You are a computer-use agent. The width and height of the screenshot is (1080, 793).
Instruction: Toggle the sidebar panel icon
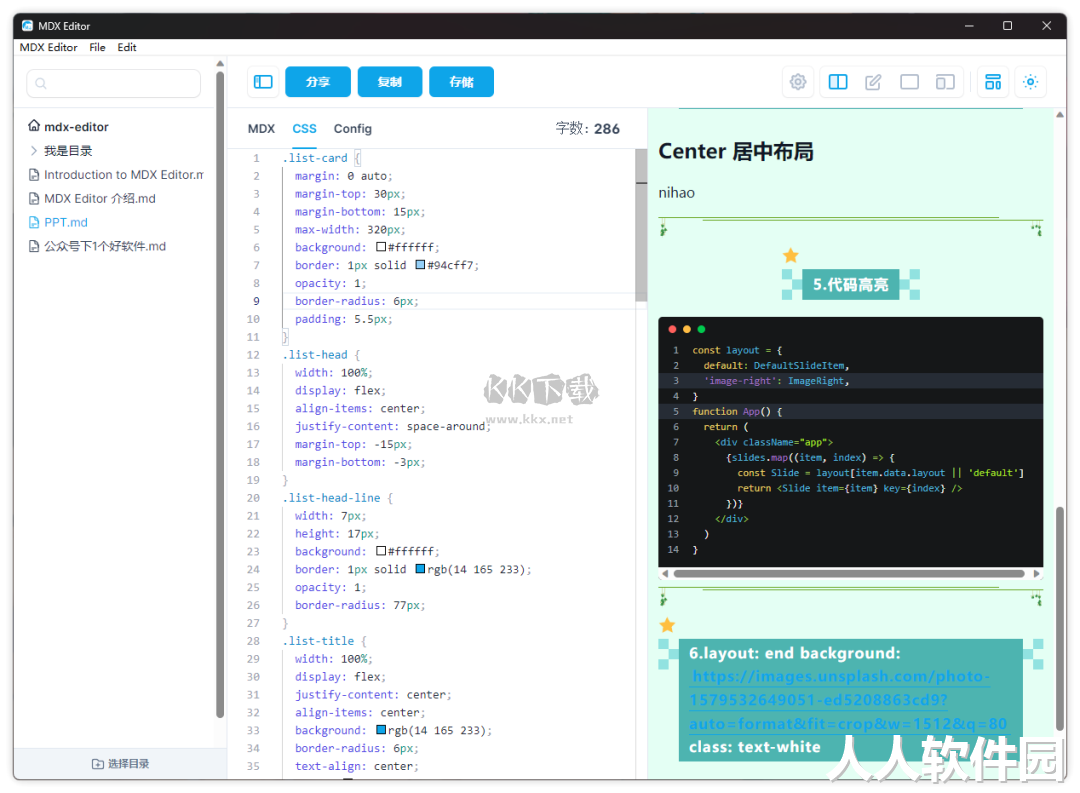pos(263,82)
